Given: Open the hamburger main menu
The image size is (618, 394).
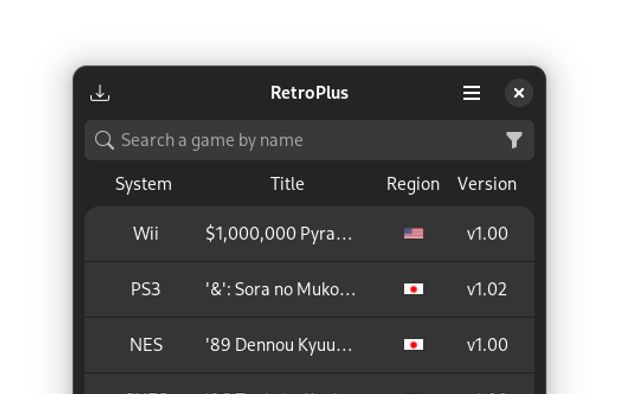Looking at the screenshot, I should pyautogui.click(x=471, y=93).
